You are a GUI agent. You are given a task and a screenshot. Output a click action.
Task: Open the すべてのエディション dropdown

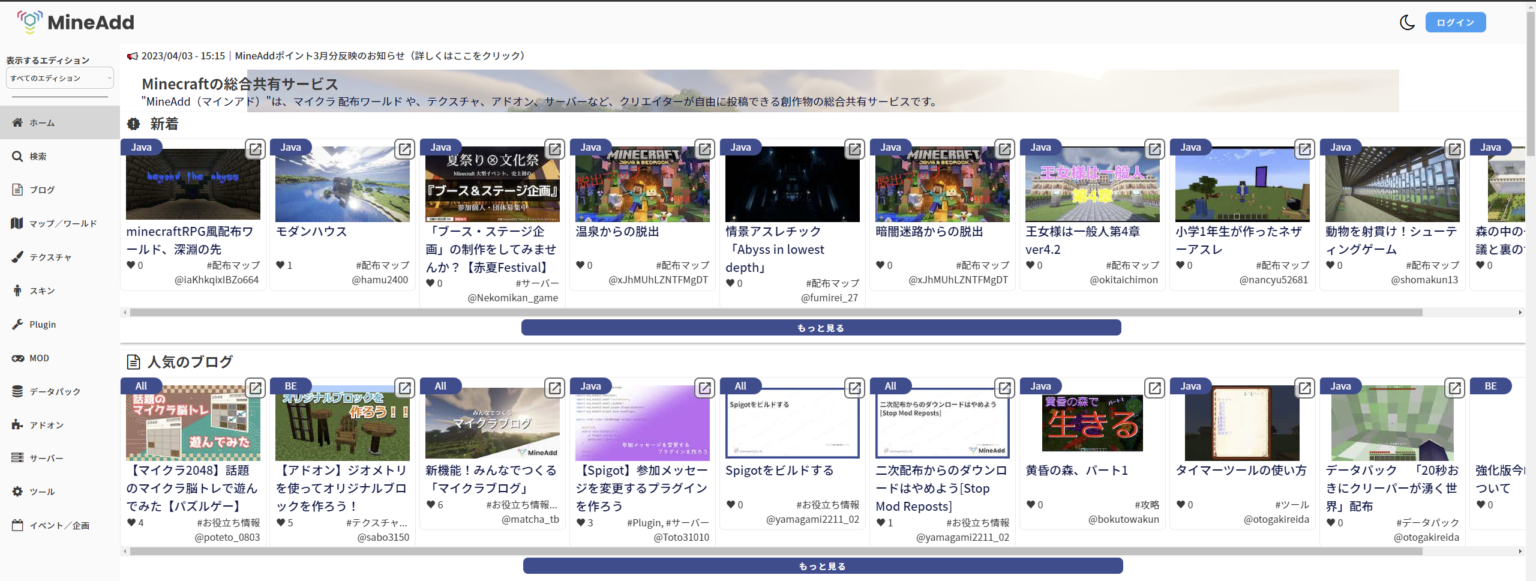pyautogui.click(x=57, y=78)
